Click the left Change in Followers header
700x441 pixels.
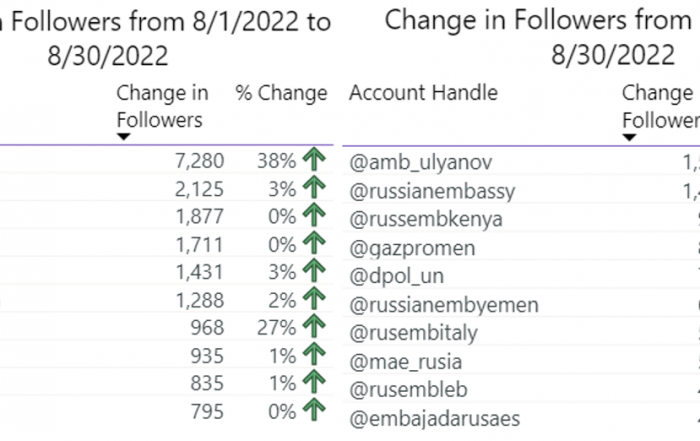tap(162, 106)
